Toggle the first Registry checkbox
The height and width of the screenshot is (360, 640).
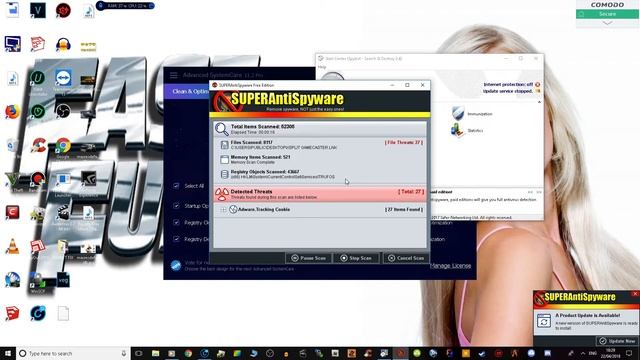coord(176,222)
